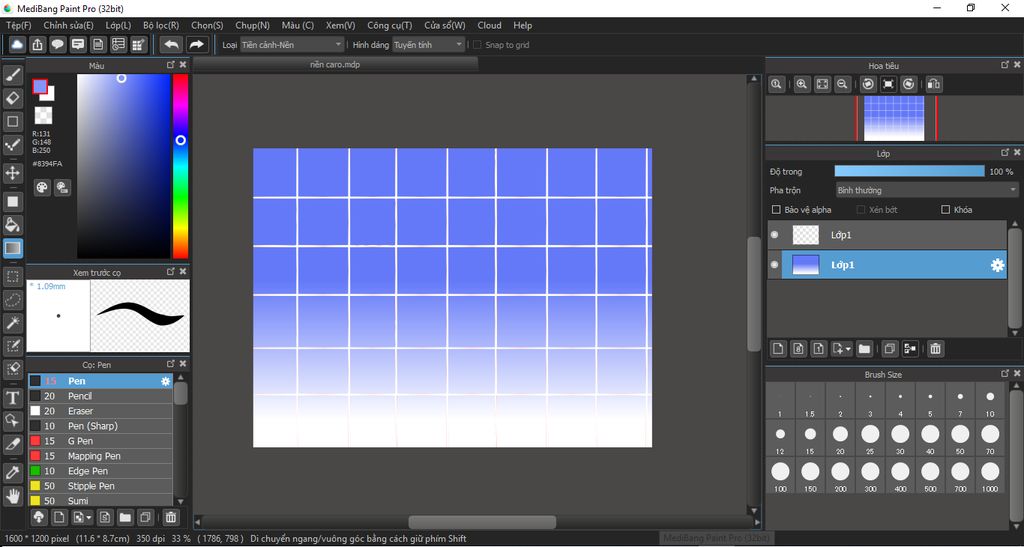This screenshot has width=1024, height=547.
Task: Click the canvas vertical scrollbar
Action: tap(754, 294)
